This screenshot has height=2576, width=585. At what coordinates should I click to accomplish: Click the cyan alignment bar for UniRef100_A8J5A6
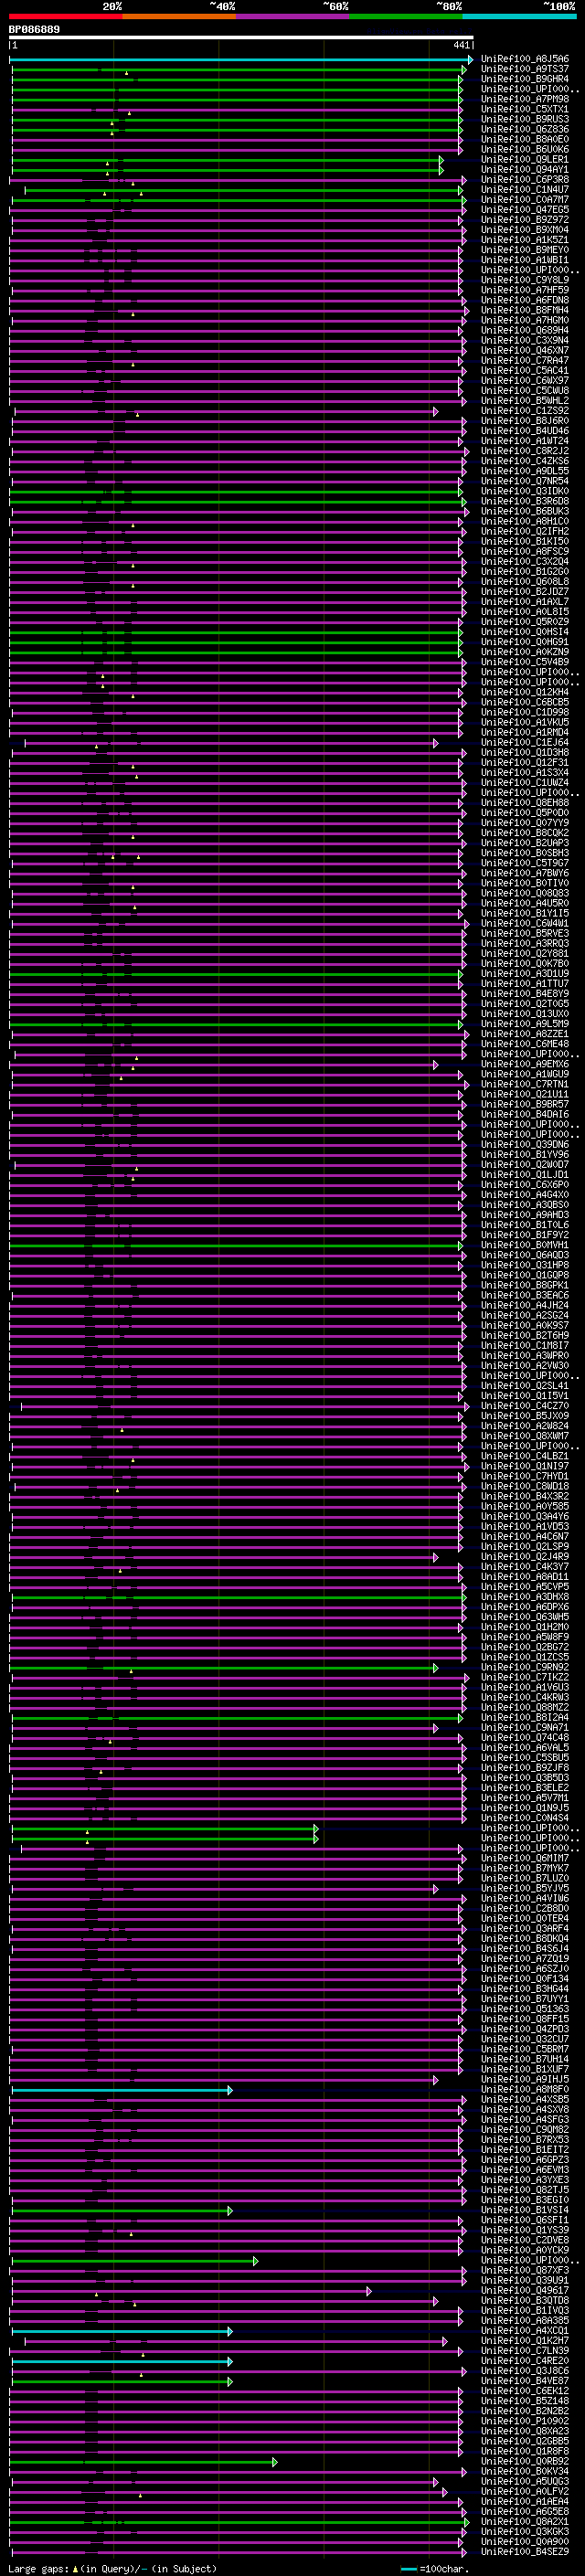[x=241, y=60]
